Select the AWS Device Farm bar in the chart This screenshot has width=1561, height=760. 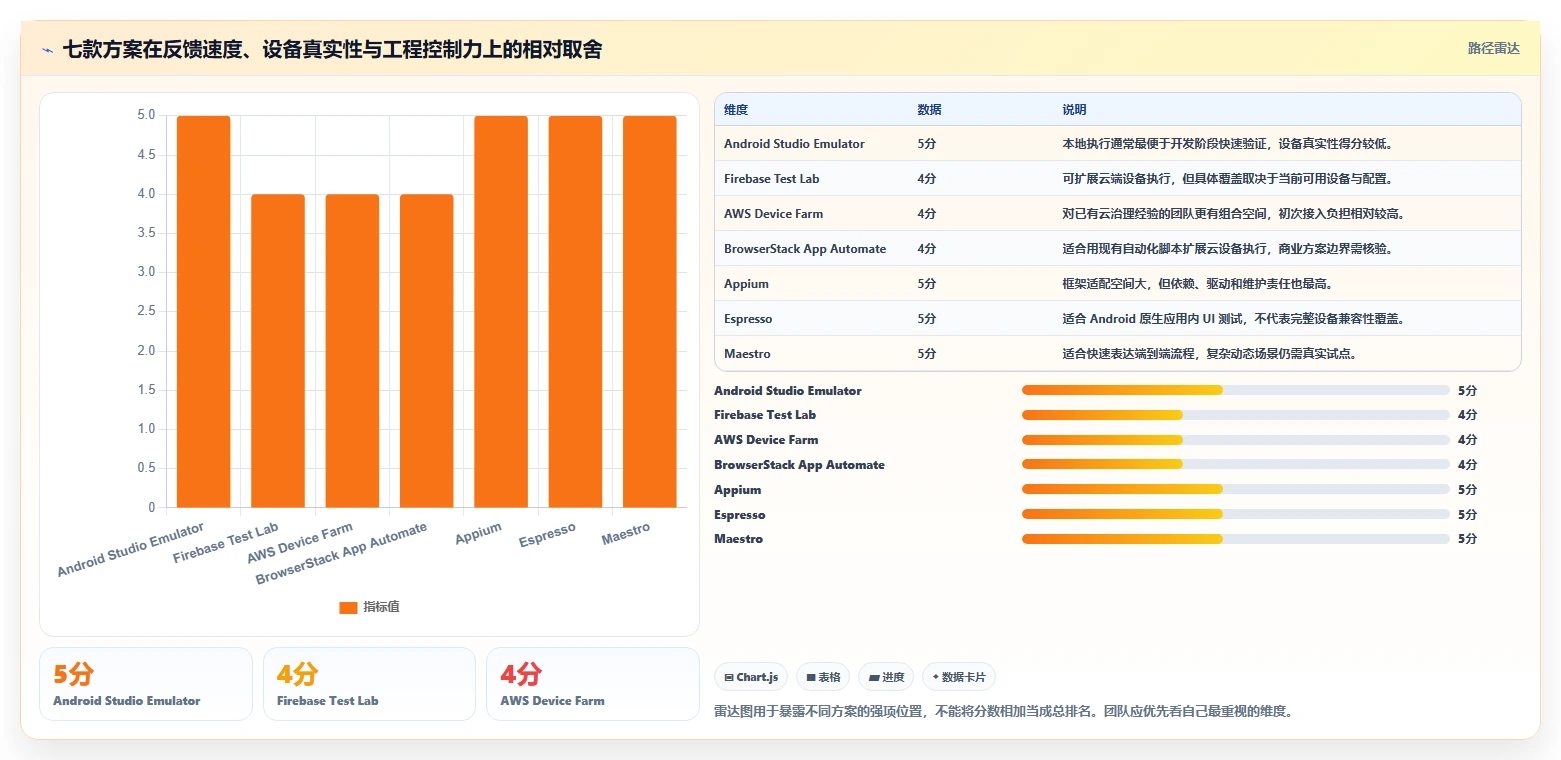pyautogui.click(x=352, y=350)
